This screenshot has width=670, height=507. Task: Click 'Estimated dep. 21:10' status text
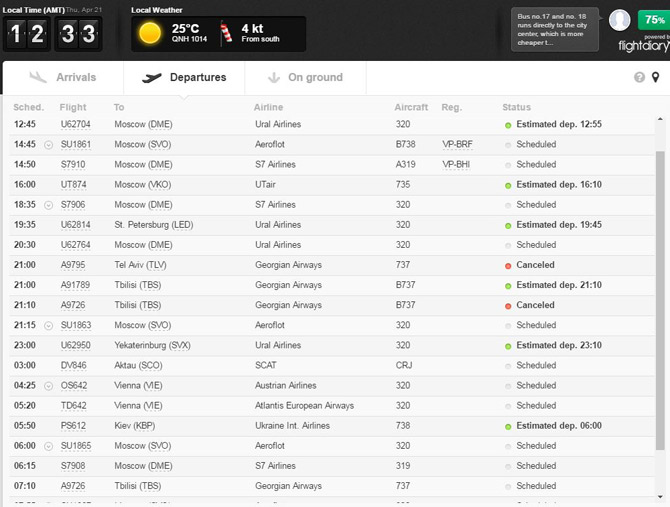point(559,285)
